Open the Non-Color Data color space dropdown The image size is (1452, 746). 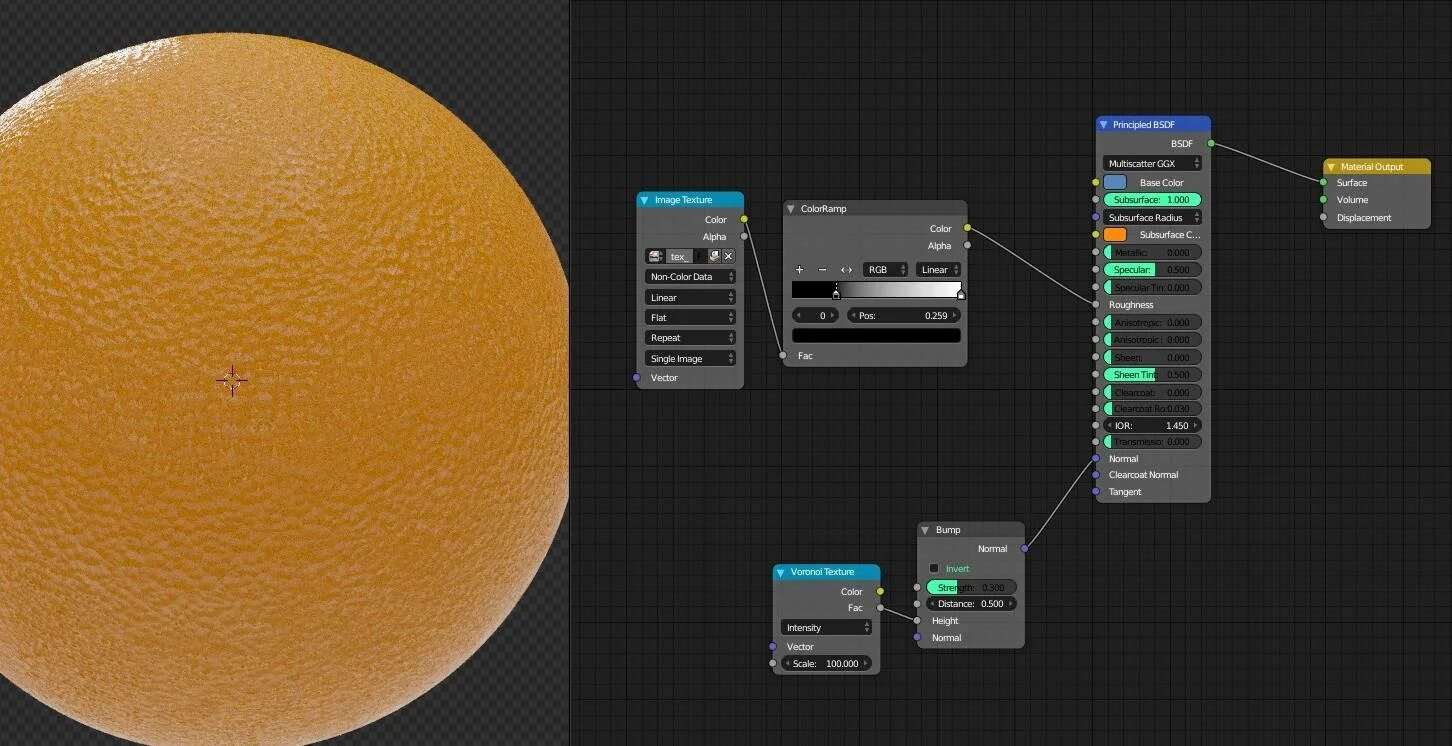pos(690,276)
